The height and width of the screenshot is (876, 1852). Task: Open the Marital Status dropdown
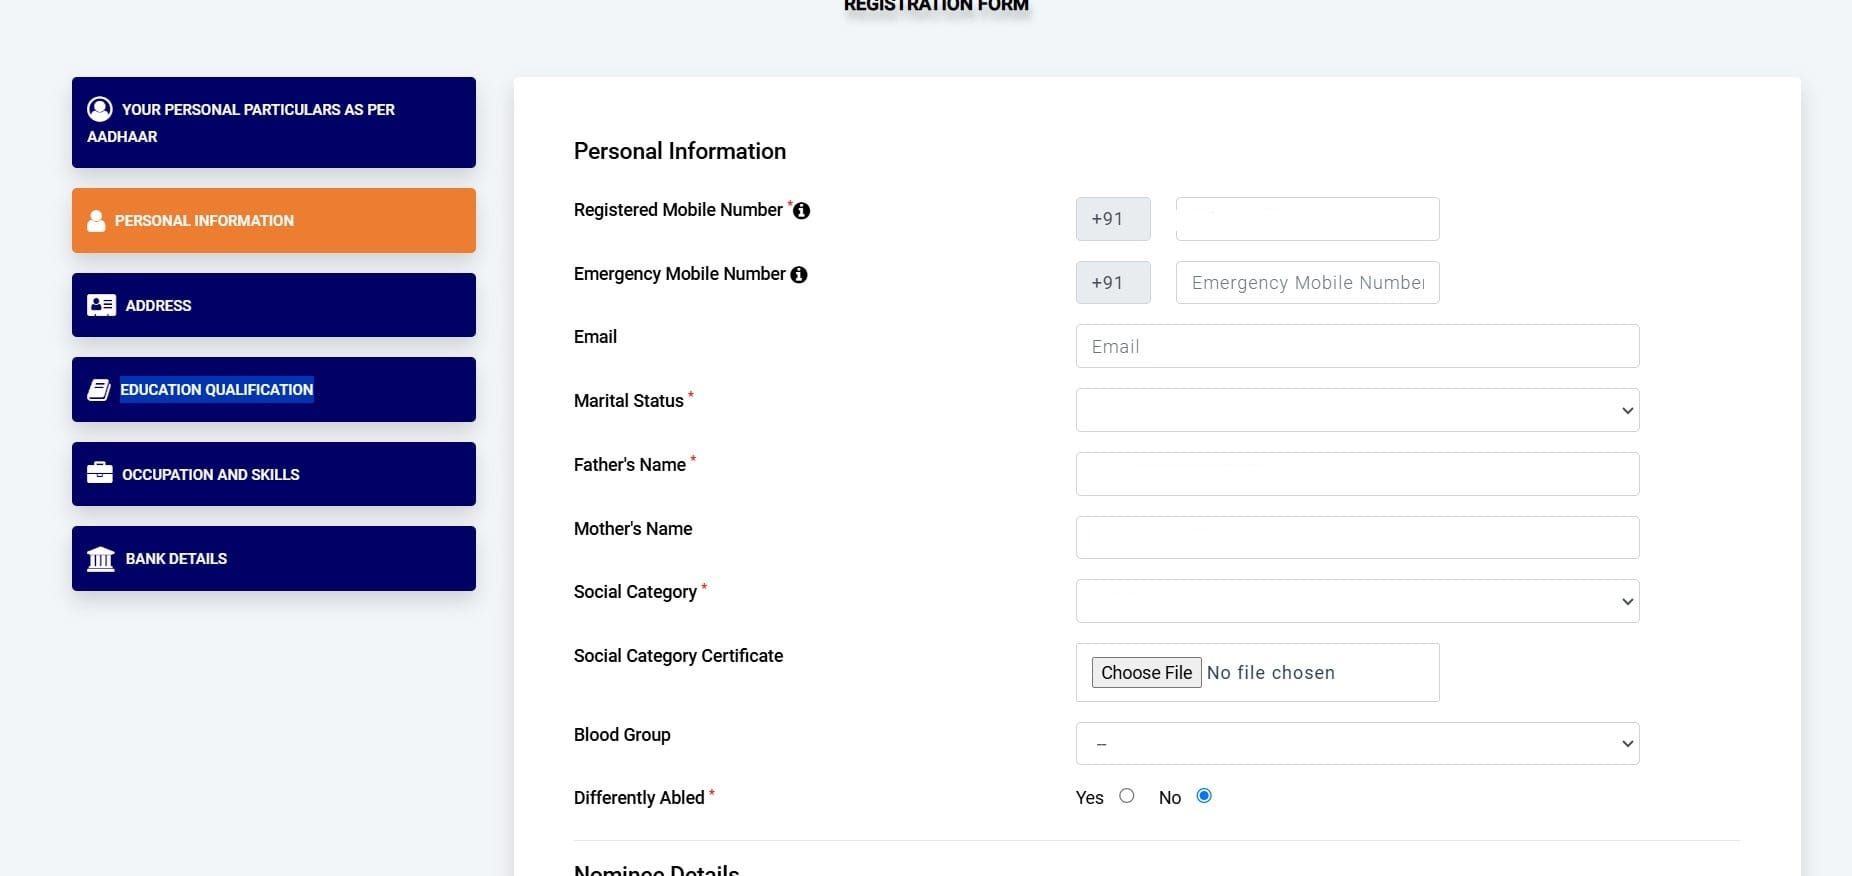[x=1356, y=410]
